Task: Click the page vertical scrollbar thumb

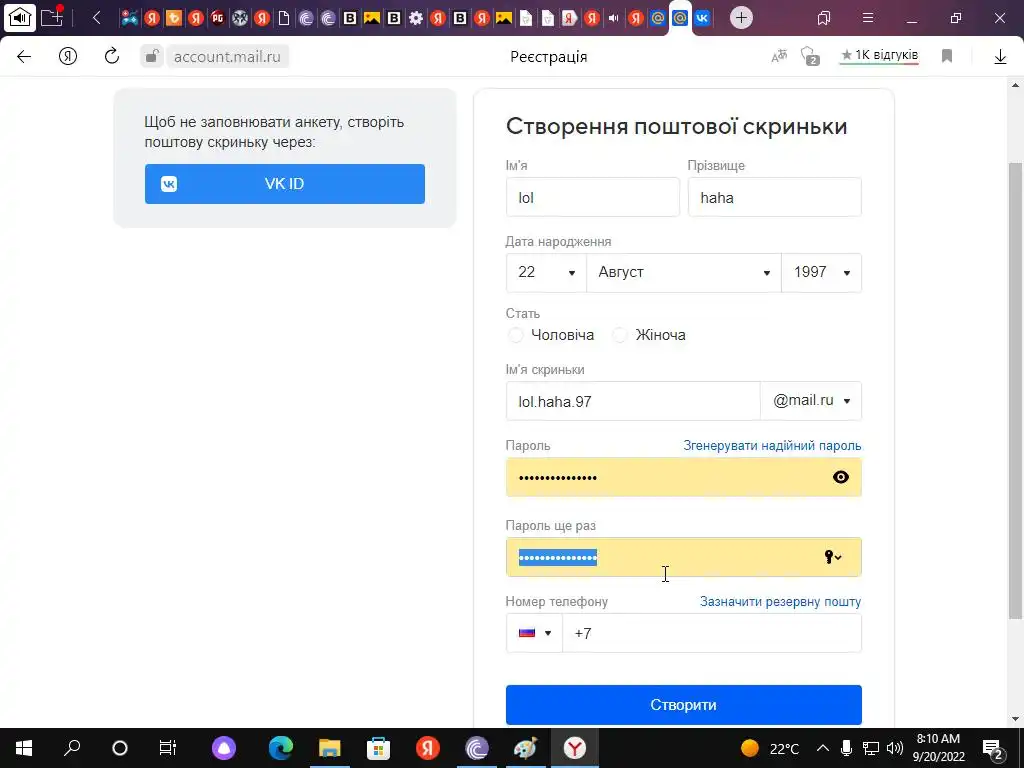Action: (1015, 390)
